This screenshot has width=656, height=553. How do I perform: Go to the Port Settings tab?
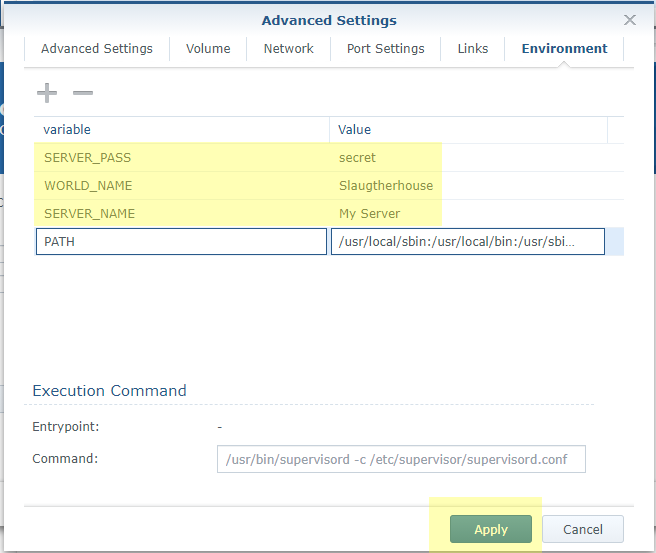pyautogui.click(x=385, y=49)
